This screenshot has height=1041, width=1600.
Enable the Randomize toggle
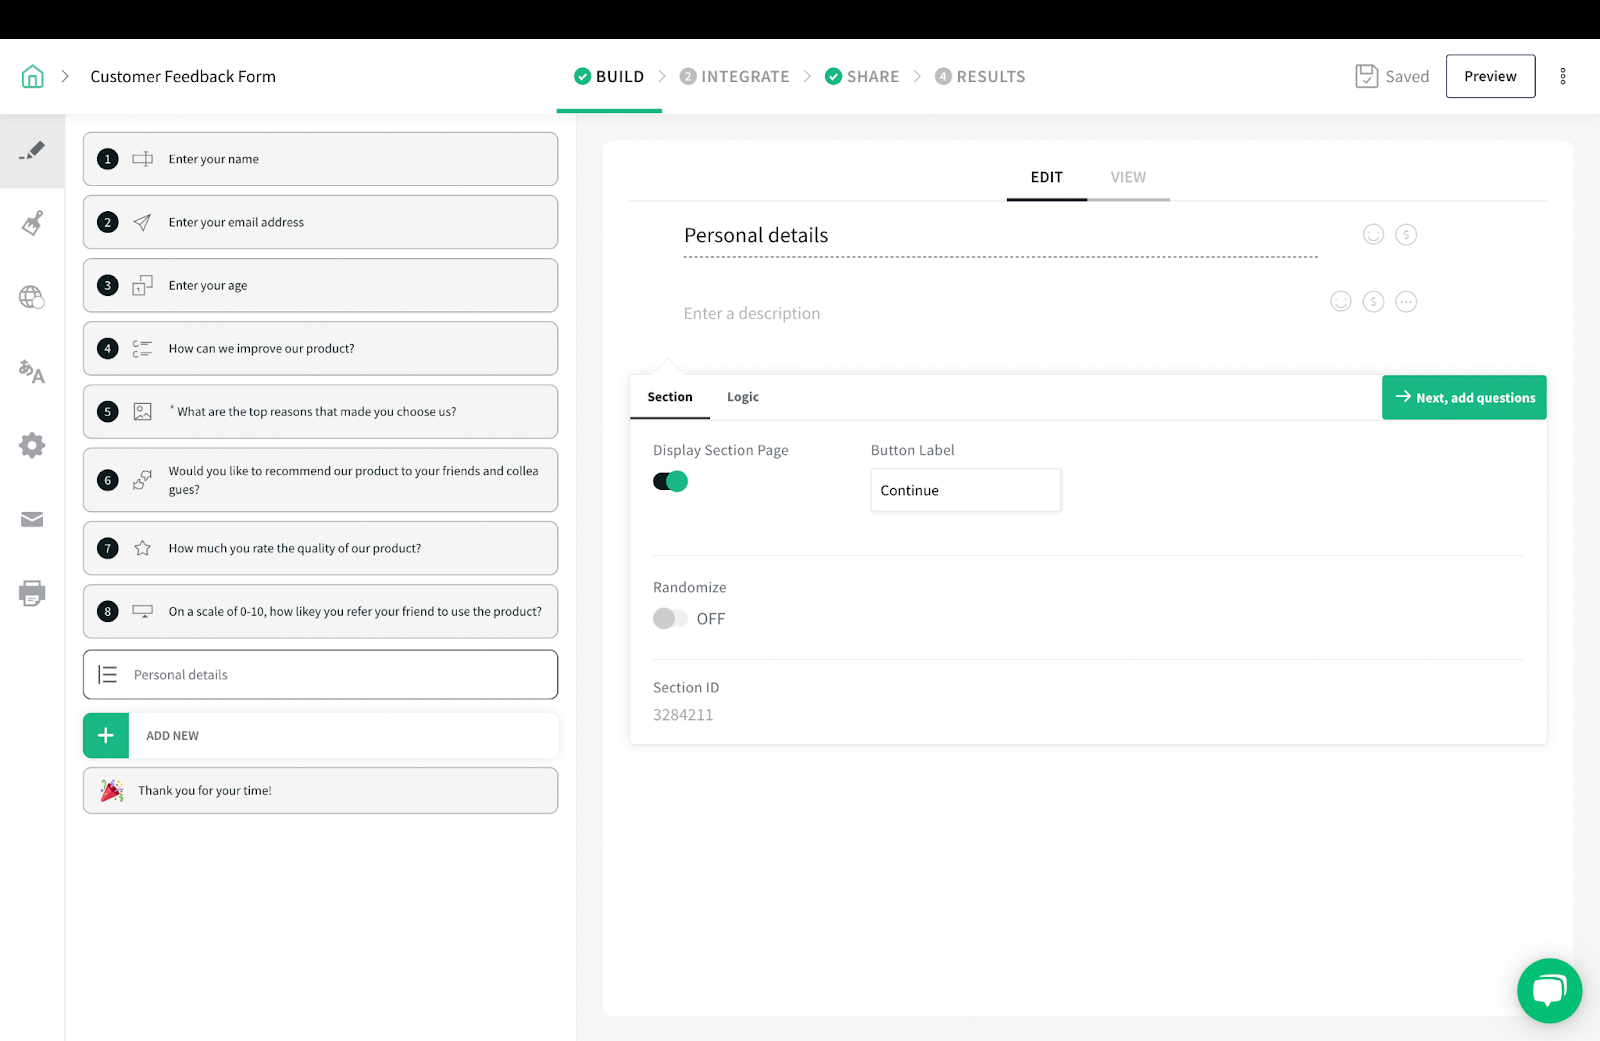click(670, 618)
